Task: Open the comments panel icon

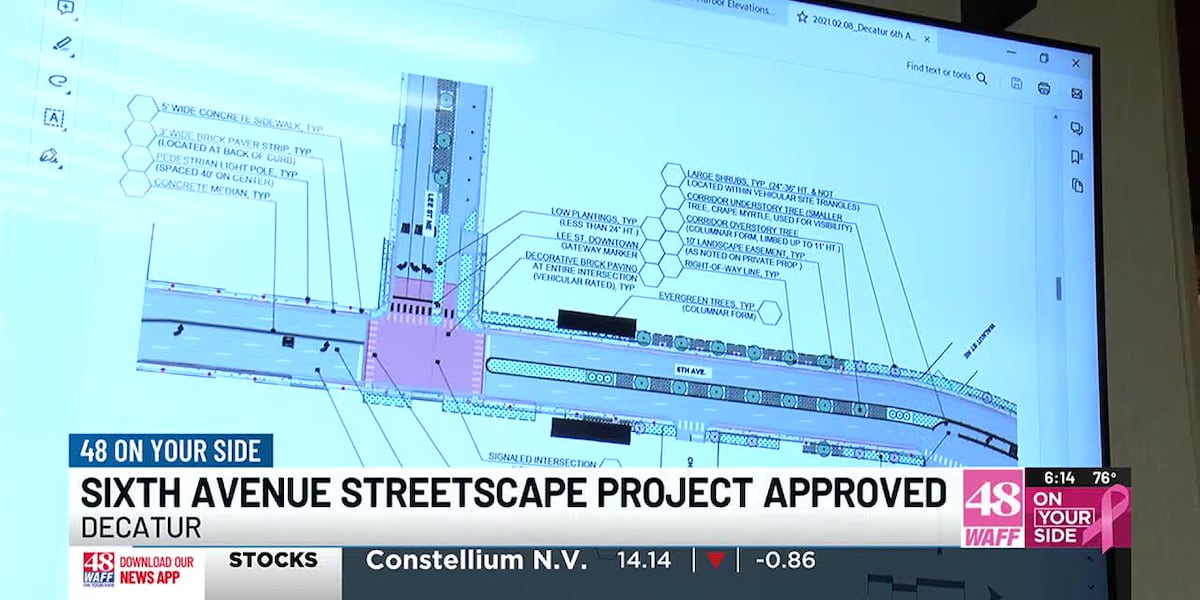Action: 1077,128
